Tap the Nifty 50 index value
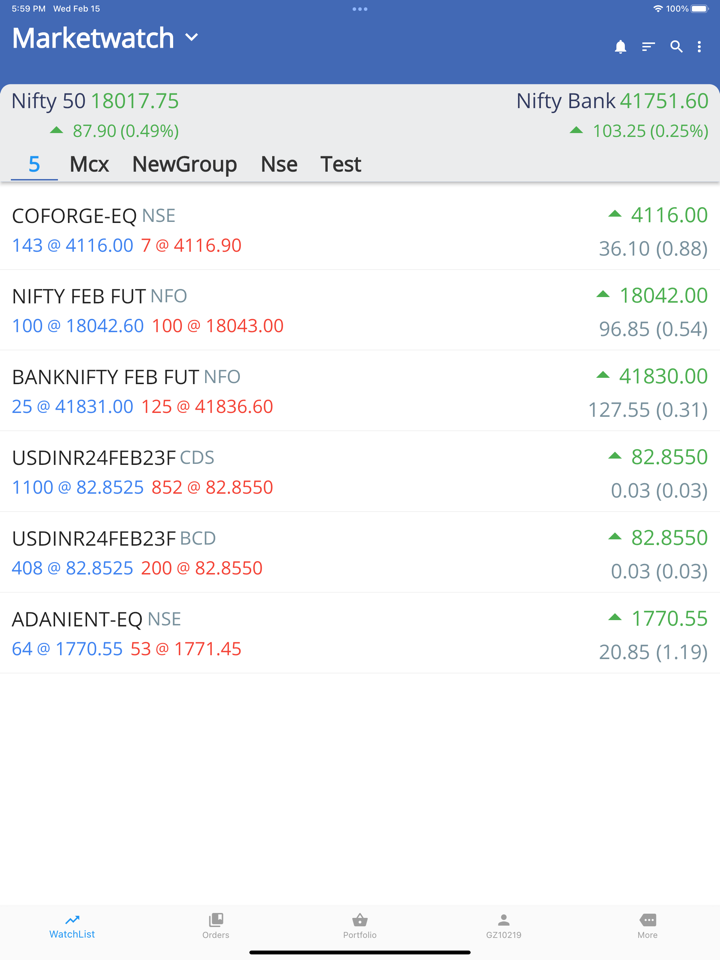The width and height of the screenshot is (720, 960). [x=134, y=101]
